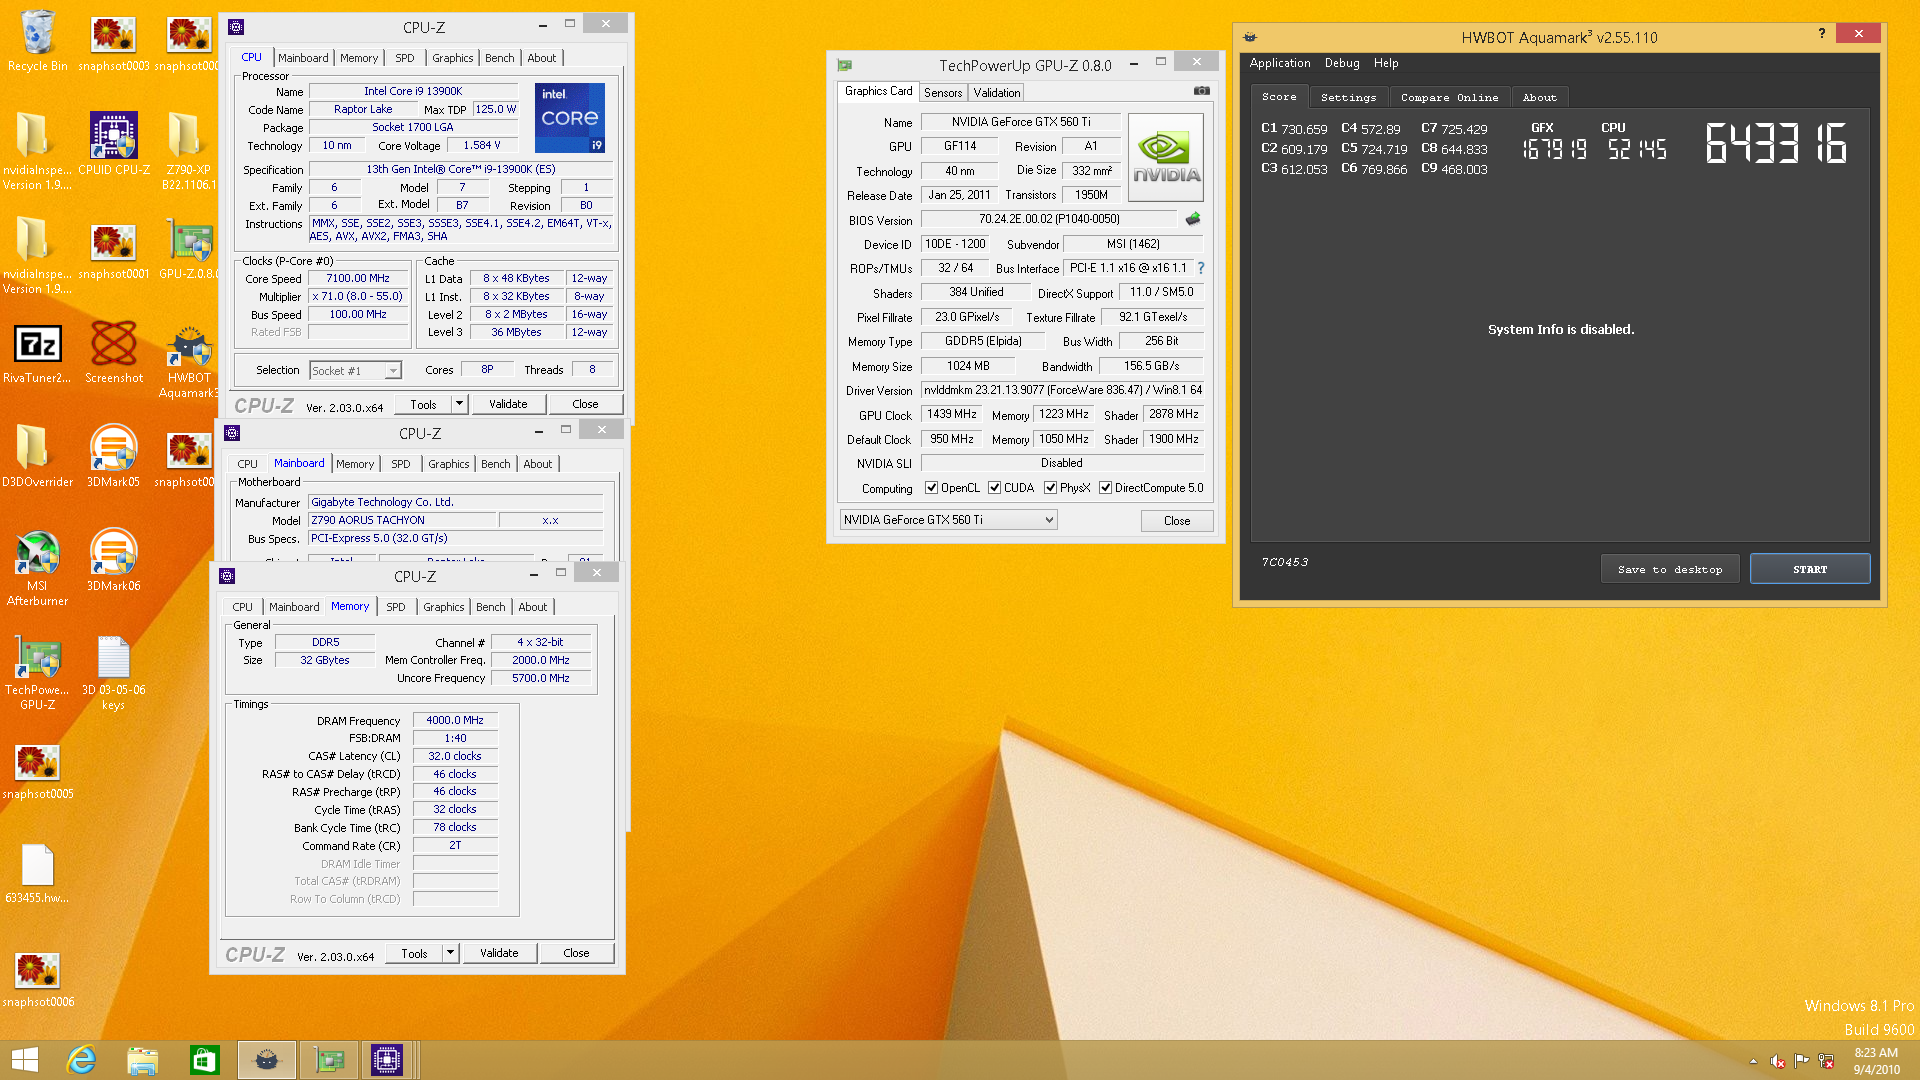The height and width of the screenshot is (1080, 1920).
Task: Select the SPD tab in bottom CPU-Z window
Action: pos(396,607)
